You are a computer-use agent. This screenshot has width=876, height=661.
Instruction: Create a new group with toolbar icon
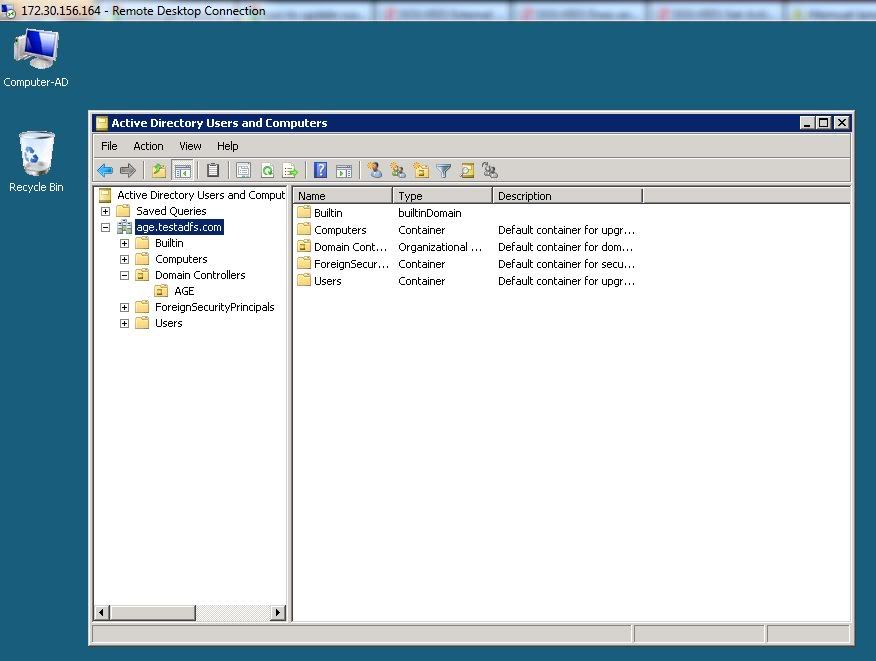click(398, 170)
